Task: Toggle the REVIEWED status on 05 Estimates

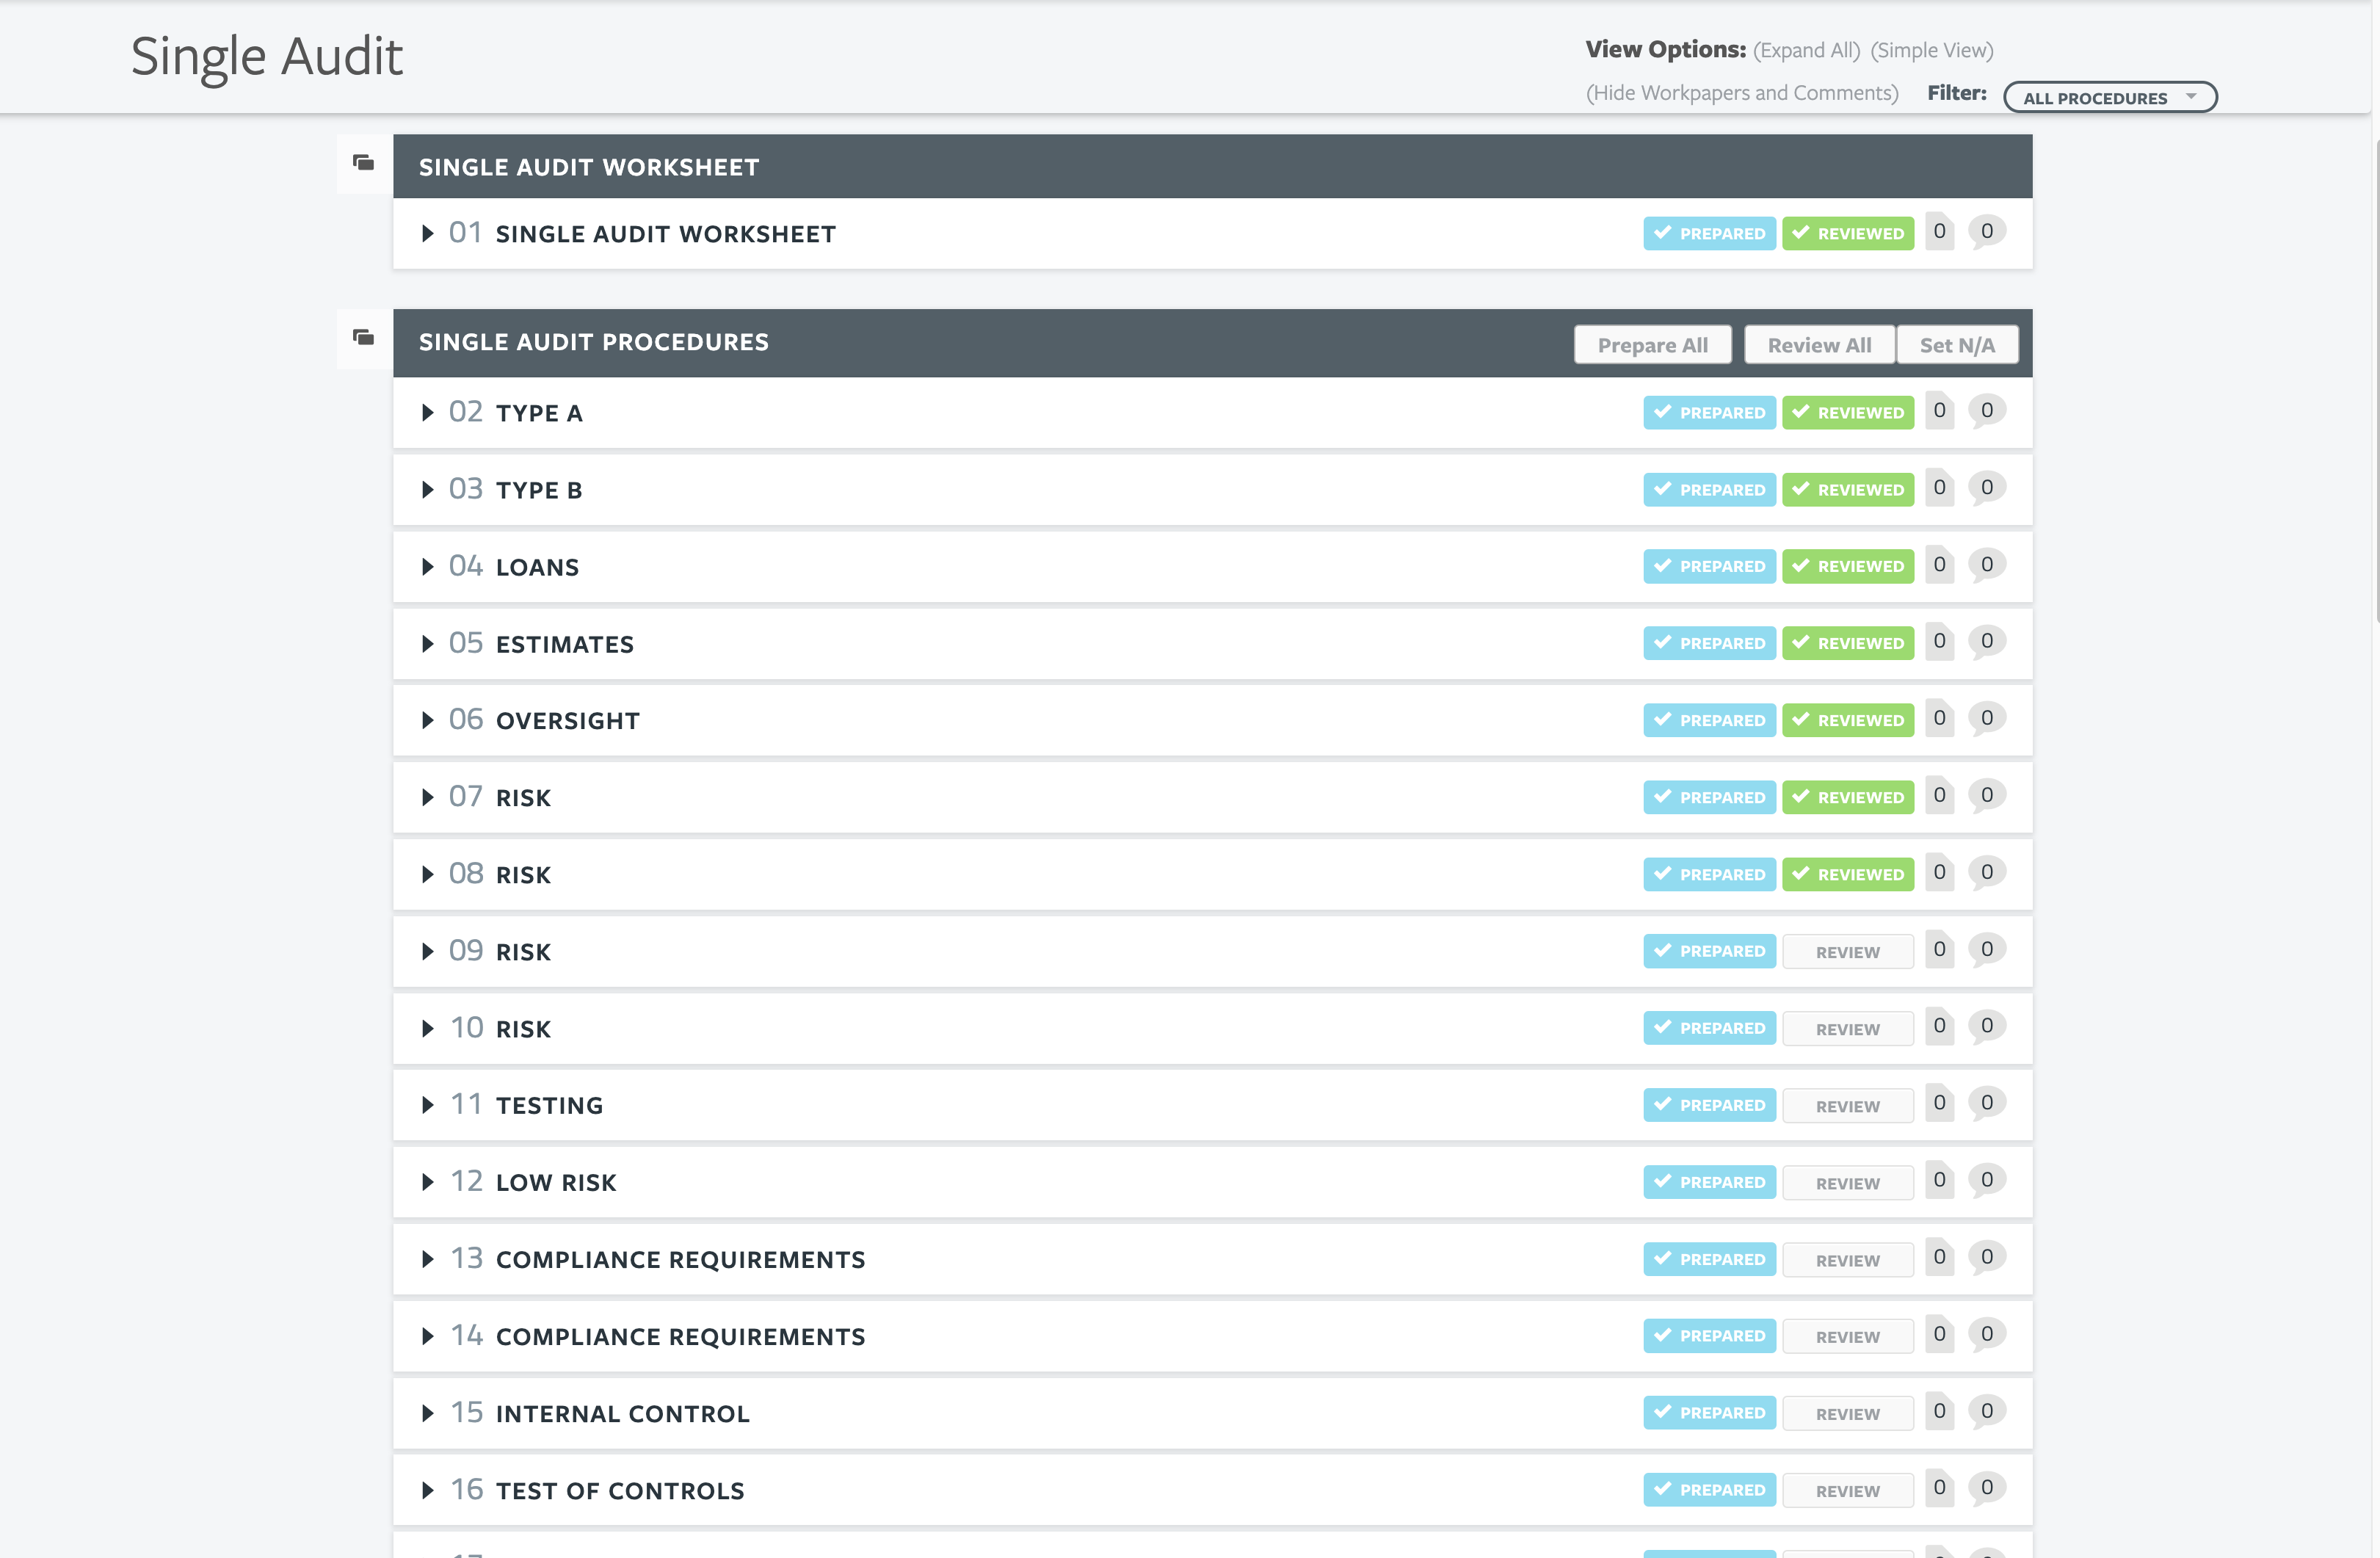Action: point(1847,642)
